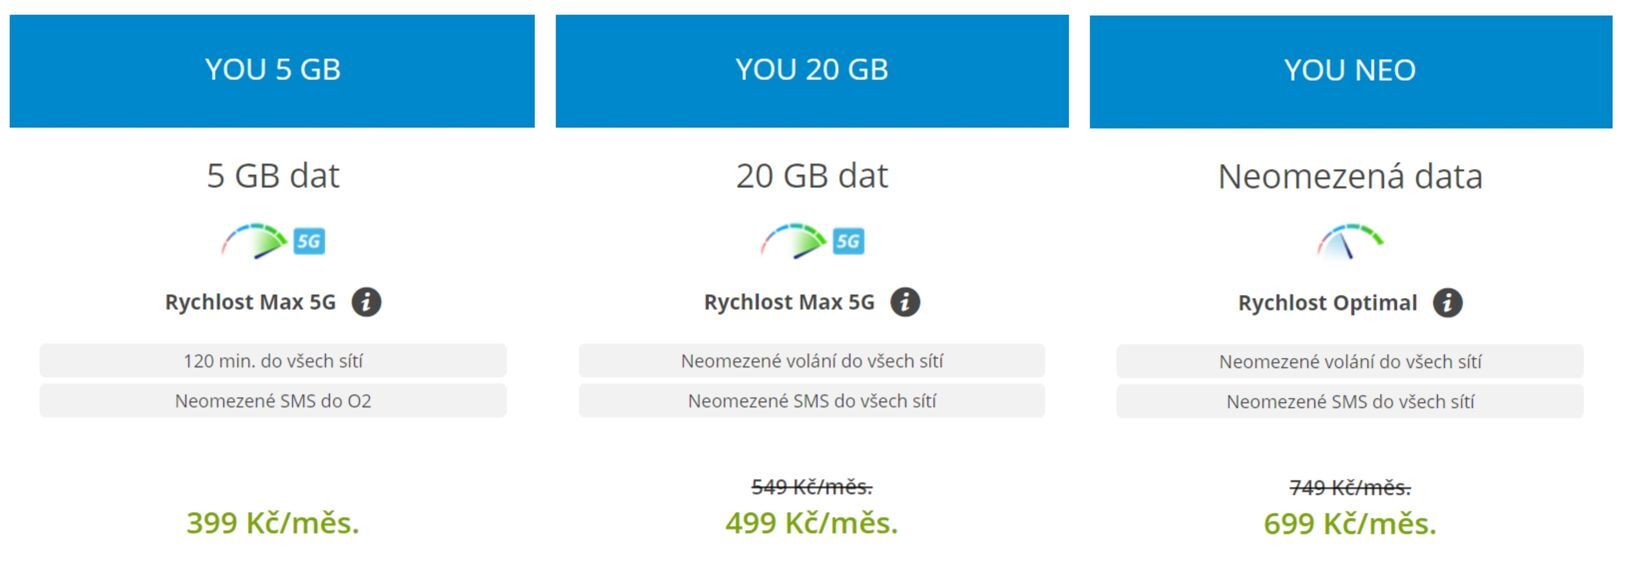The image size is (1628, 576).
Task: Open info icon next to YOU 20 GB speed
Action: coord(905,302)
